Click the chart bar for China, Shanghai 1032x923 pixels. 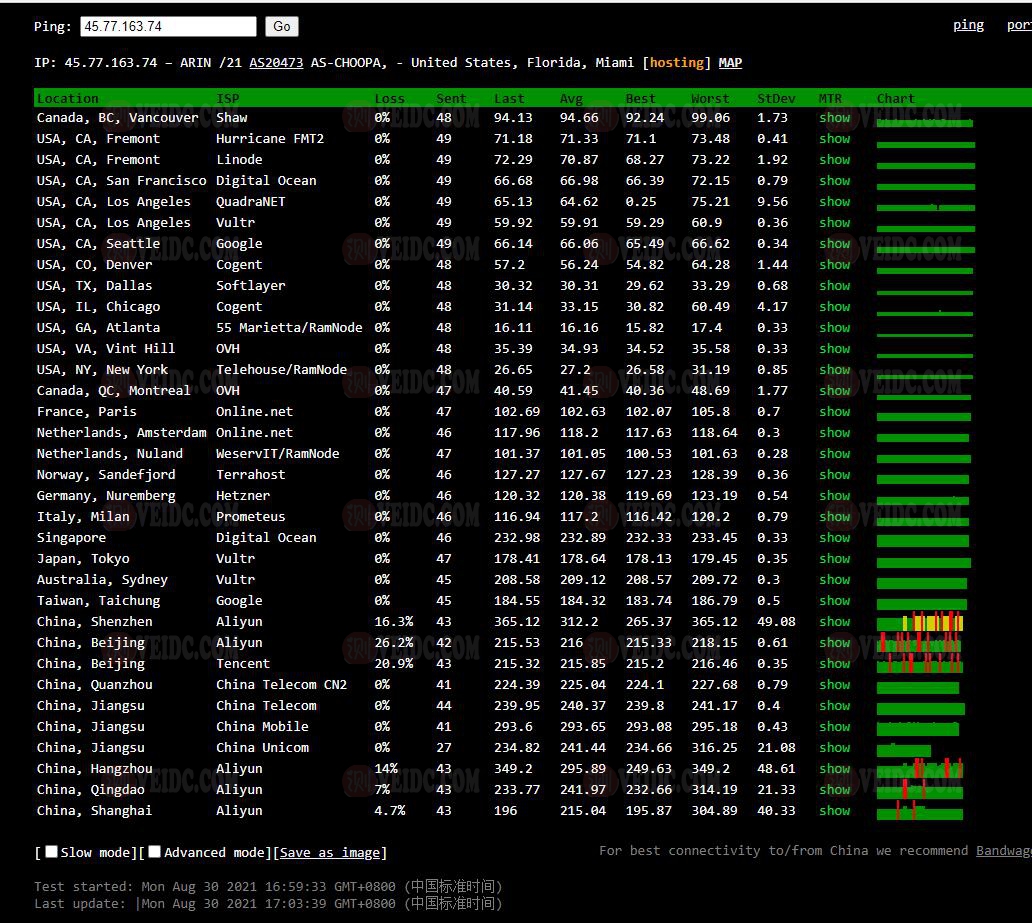(920, 811)
